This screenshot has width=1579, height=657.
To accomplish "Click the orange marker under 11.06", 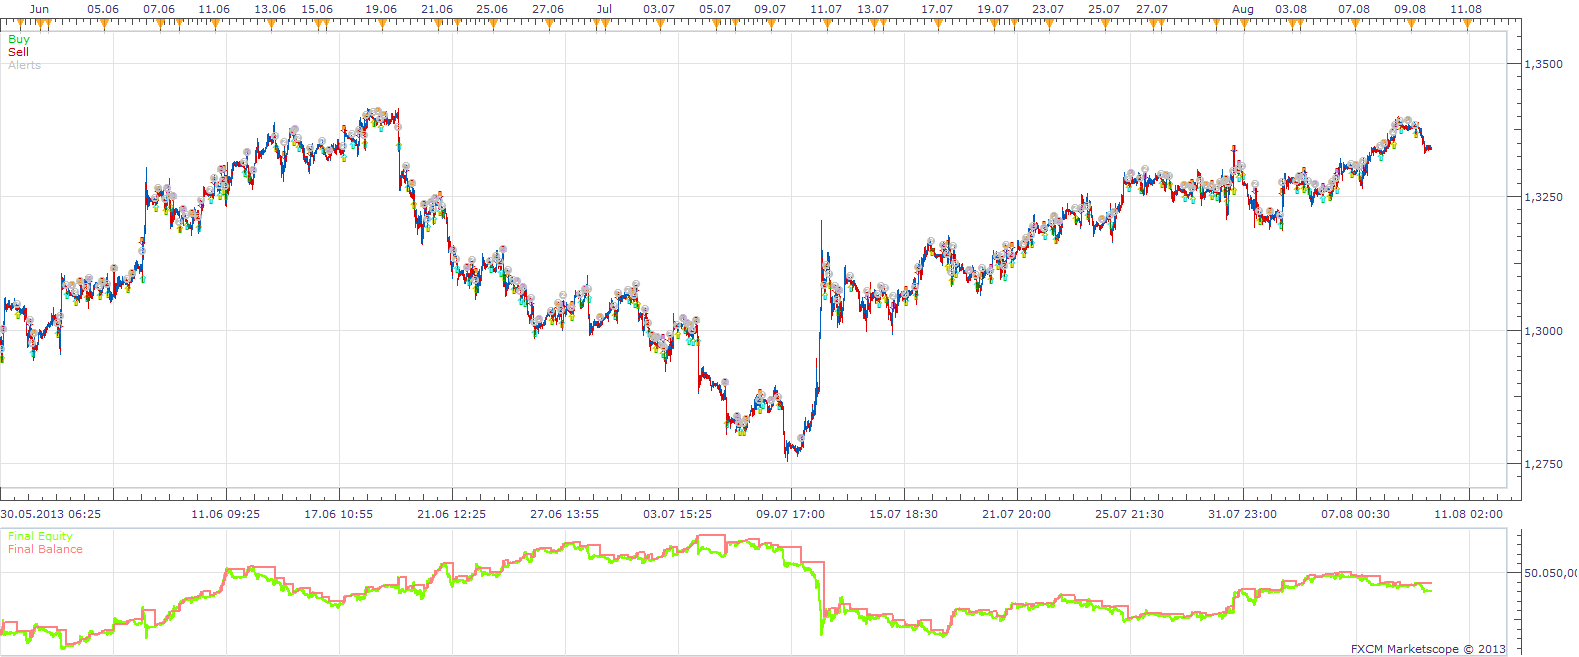I will 214,24.
